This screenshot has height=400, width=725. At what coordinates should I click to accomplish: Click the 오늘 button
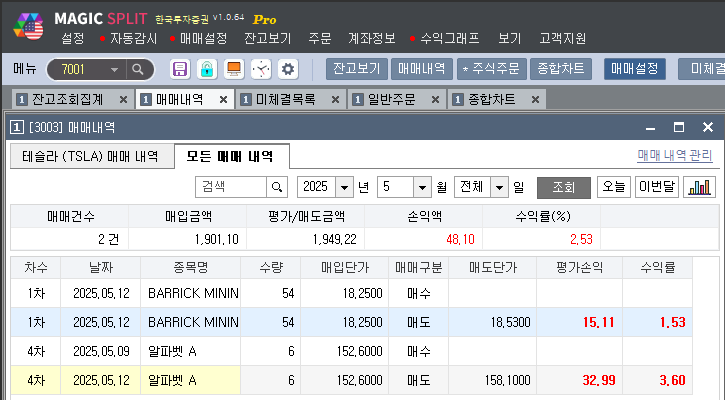(x=614, y=187)
